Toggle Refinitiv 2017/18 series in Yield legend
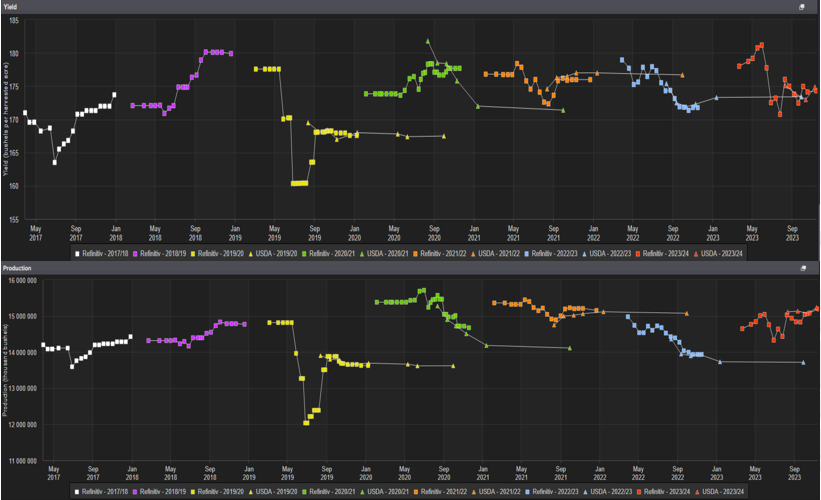Screen dimensions: 821x500 [x=102, y=253]
